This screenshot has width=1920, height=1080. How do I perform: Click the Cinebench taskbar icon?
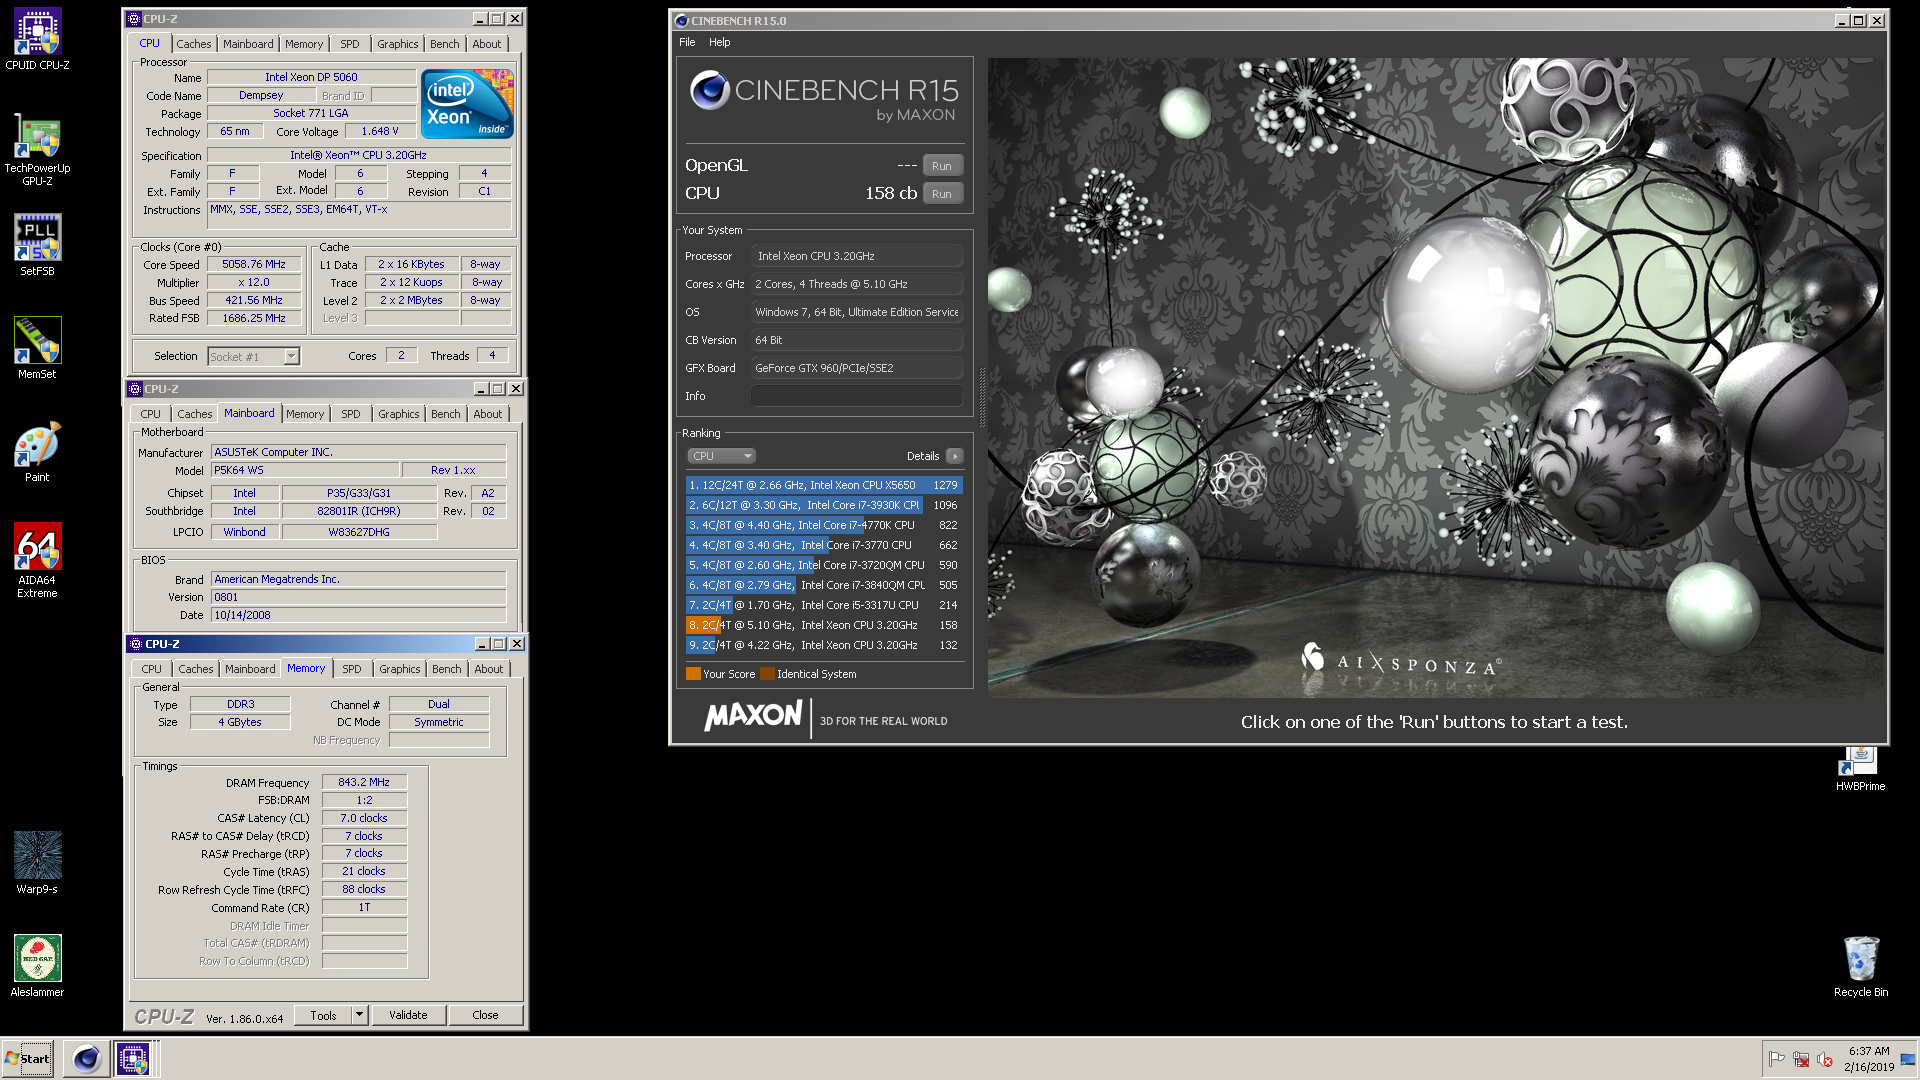tap(87, 1058)
